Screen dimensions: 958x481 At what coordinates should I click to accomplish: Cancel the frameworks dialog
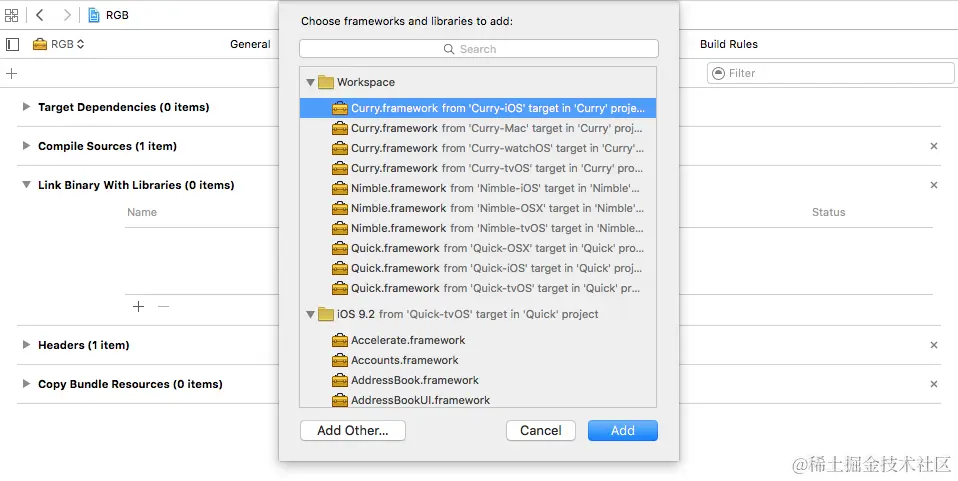tap(541, 430)
